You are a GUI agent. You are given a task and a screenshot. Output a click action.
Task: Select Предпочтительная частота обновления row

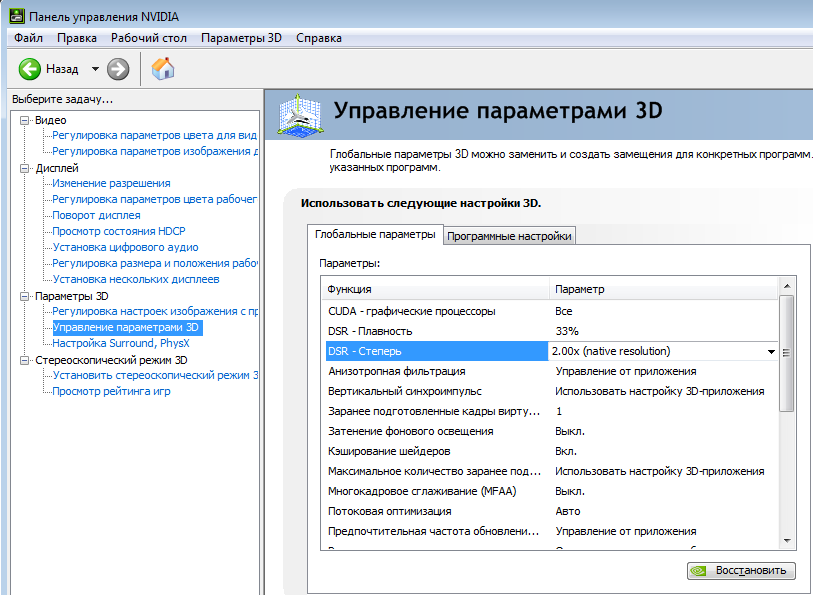551,531
